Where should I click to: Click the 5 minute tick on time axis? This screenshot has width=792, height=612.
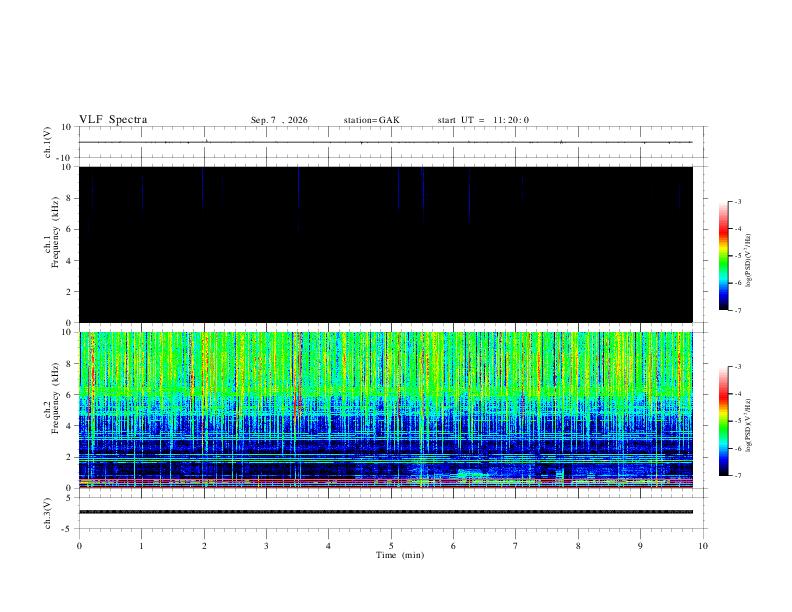[391, 546]
